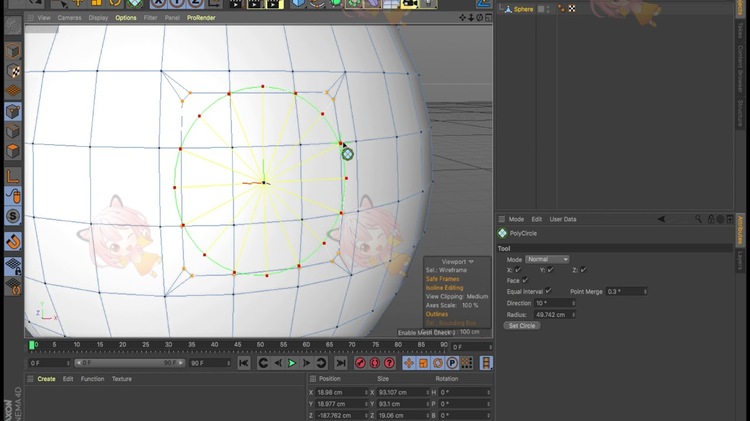
Task: Open the viewport Filter menu
Action: pyautogui.click(x=150, y=18)
